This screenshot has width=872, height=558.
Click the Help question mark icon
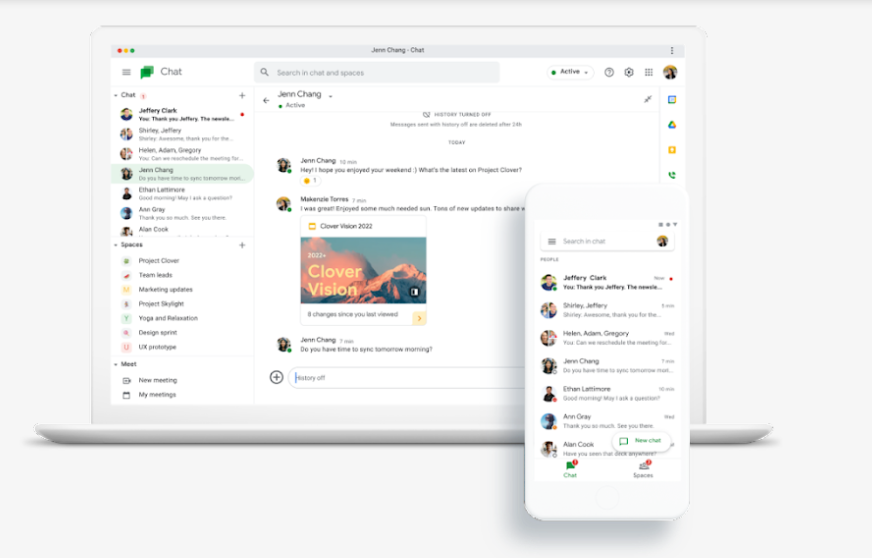click(x=609, y=72)
